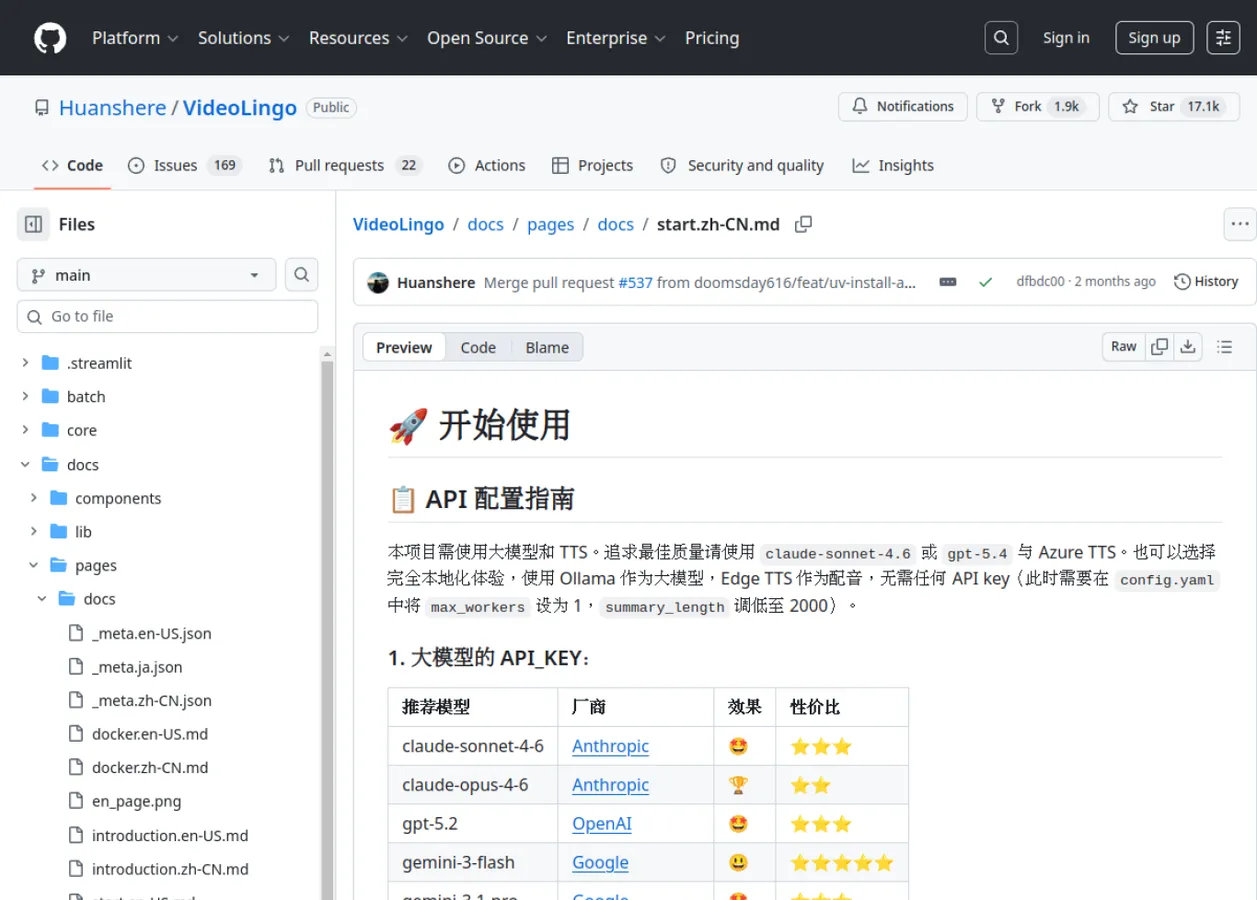Open the Platform menu
Viewport: 1257px width, 900px height.
point(135,38)
